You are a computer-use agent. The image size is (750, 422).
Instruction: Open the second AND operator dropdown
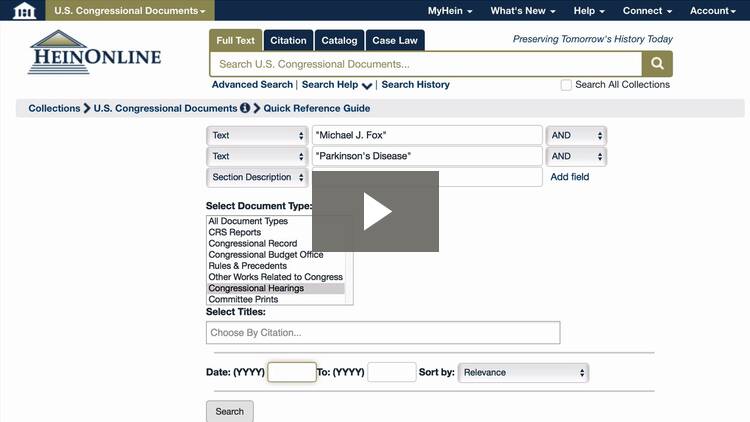576,156
